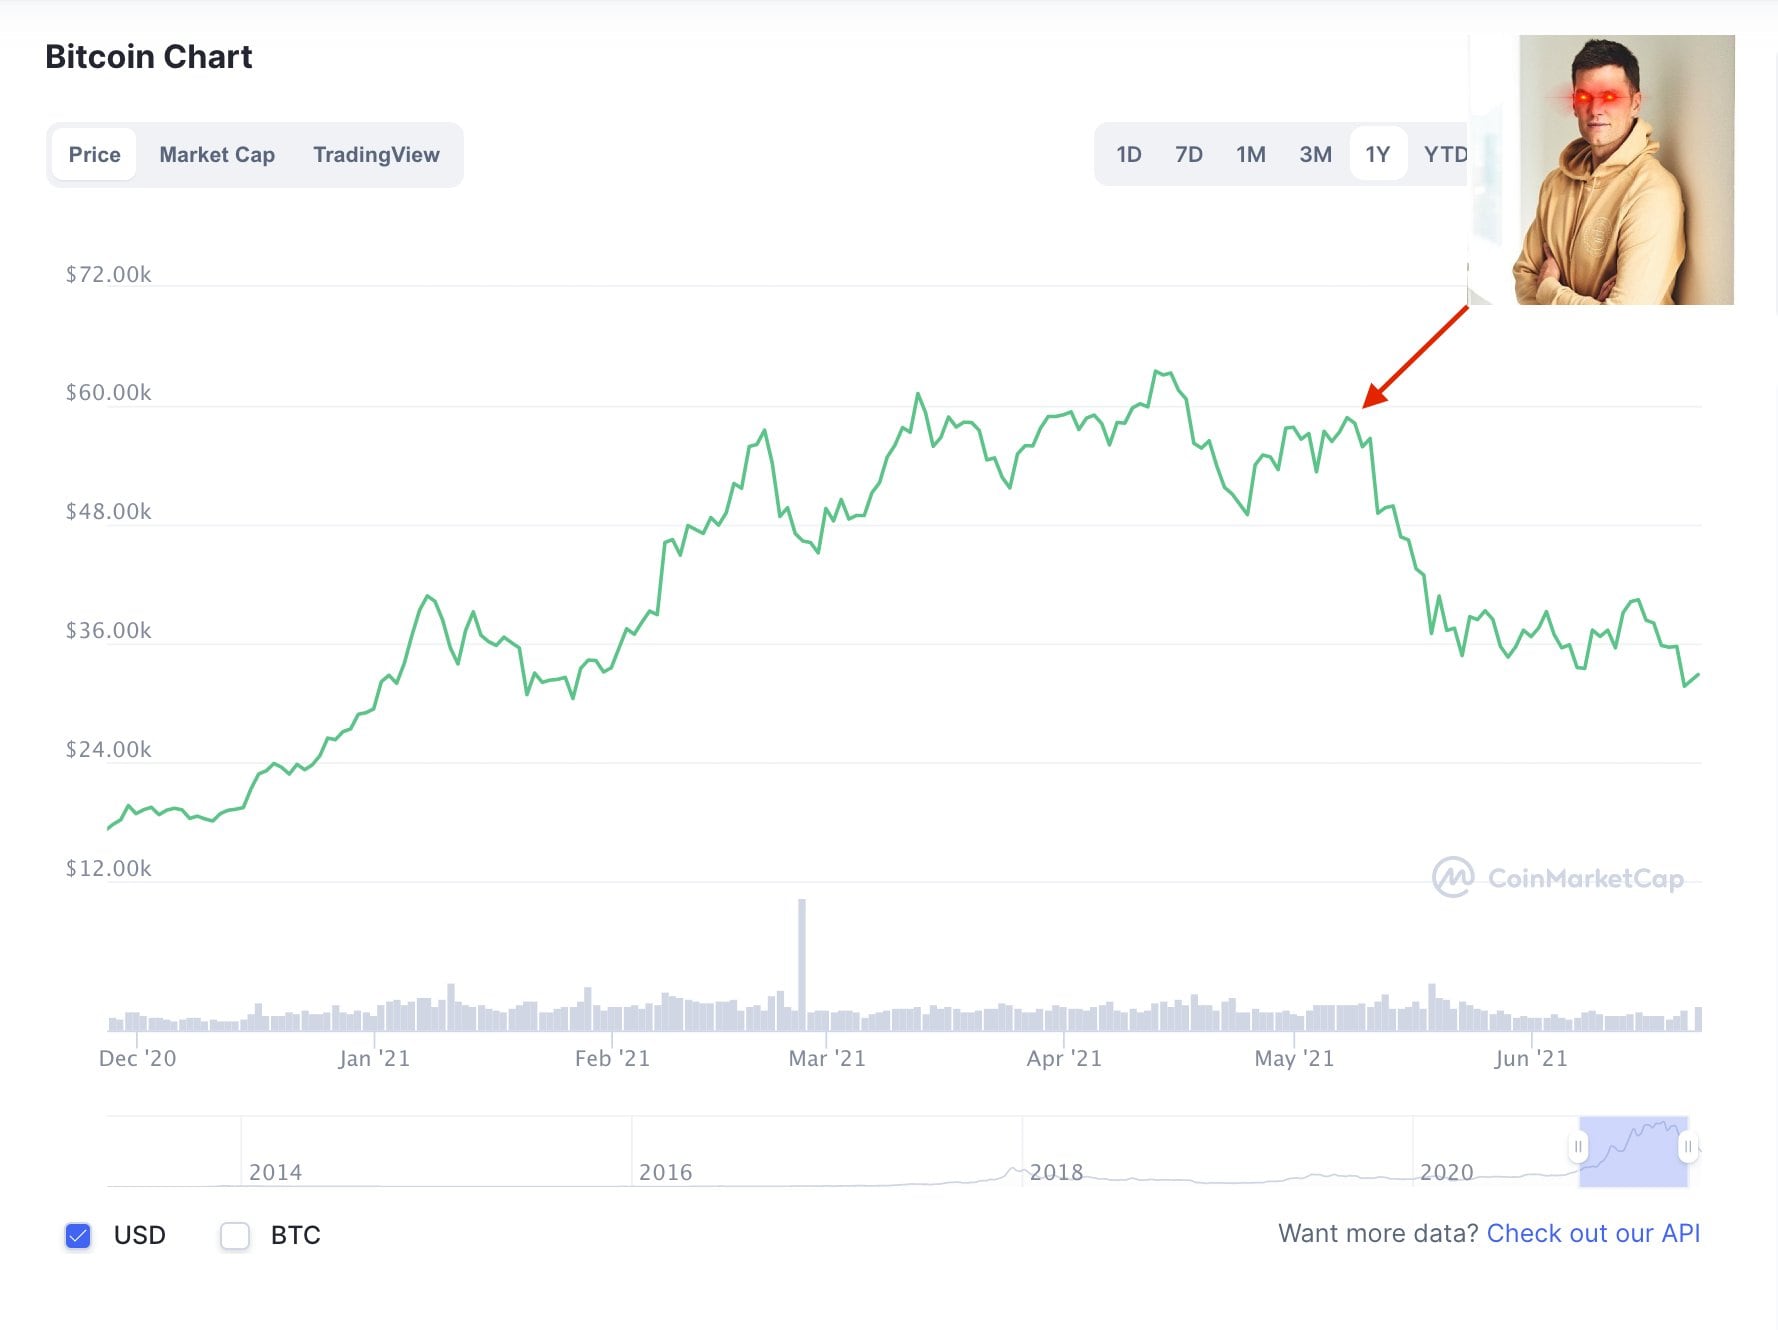Screen dimensions: 1778x1330
Task: Open the TradingView tab
Action: (x=377, y=154)
